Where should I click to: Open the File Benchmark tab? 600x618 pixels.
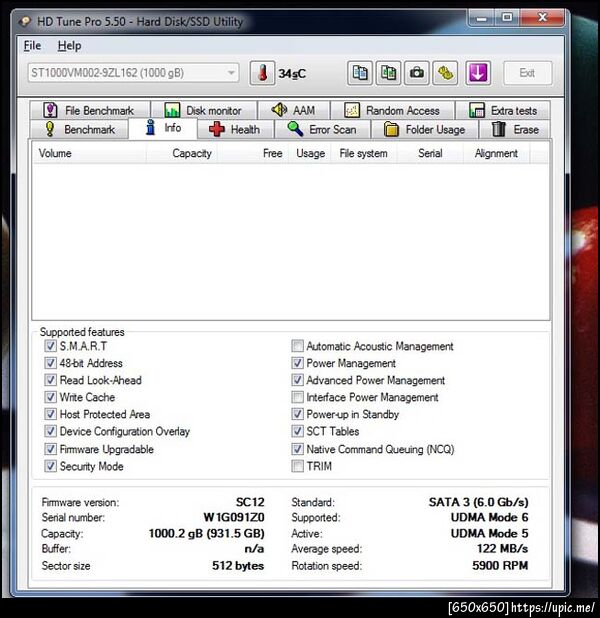89,110
